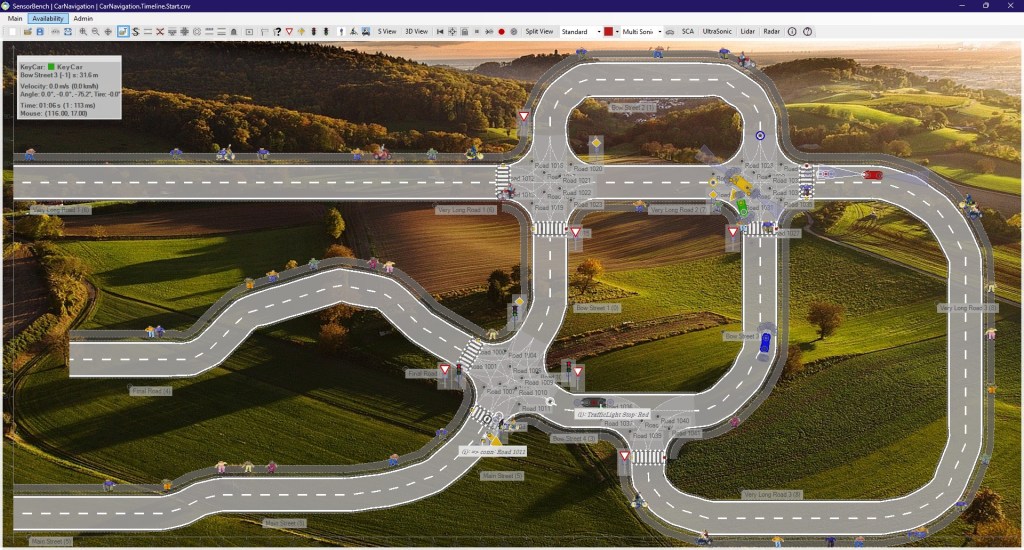Click the 3D View button
Image resolution: width=1024 pixels, height=550 pixels.
(x=416, y=32)
